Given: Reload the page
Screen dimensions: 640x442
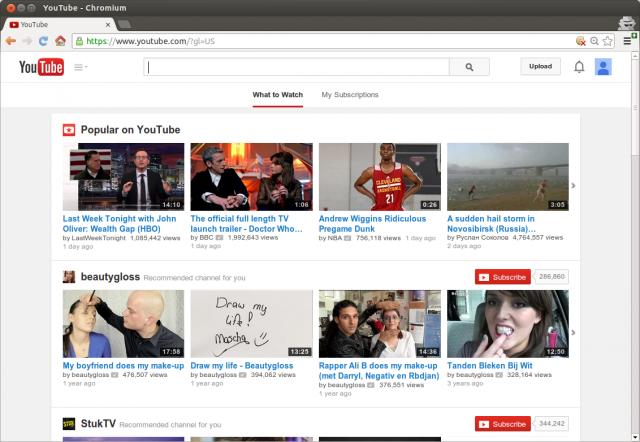Looking at the screenshot, I should [x=43, y=41].
